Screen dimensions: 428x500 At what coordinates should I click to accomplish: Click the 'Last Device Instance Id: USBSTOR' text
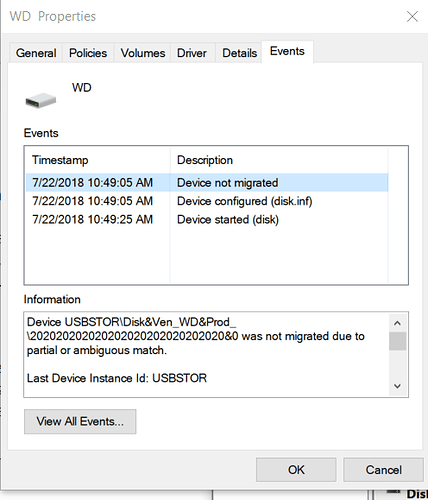coord(117,378)
